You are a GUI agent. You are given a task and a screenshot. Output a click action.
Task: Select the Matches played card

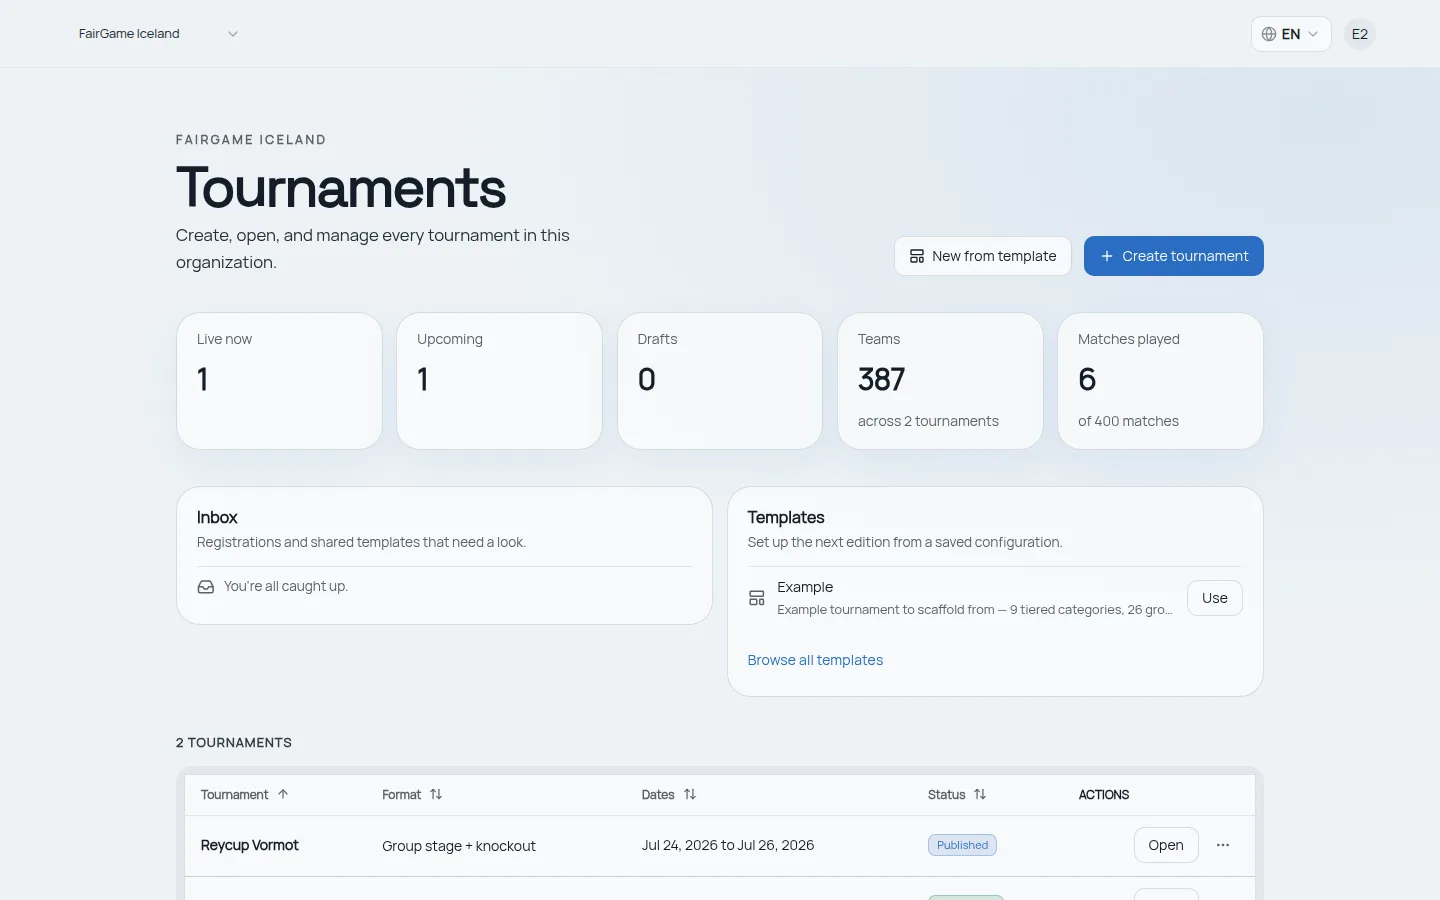pyautogui.click(x=1160, y=381)
